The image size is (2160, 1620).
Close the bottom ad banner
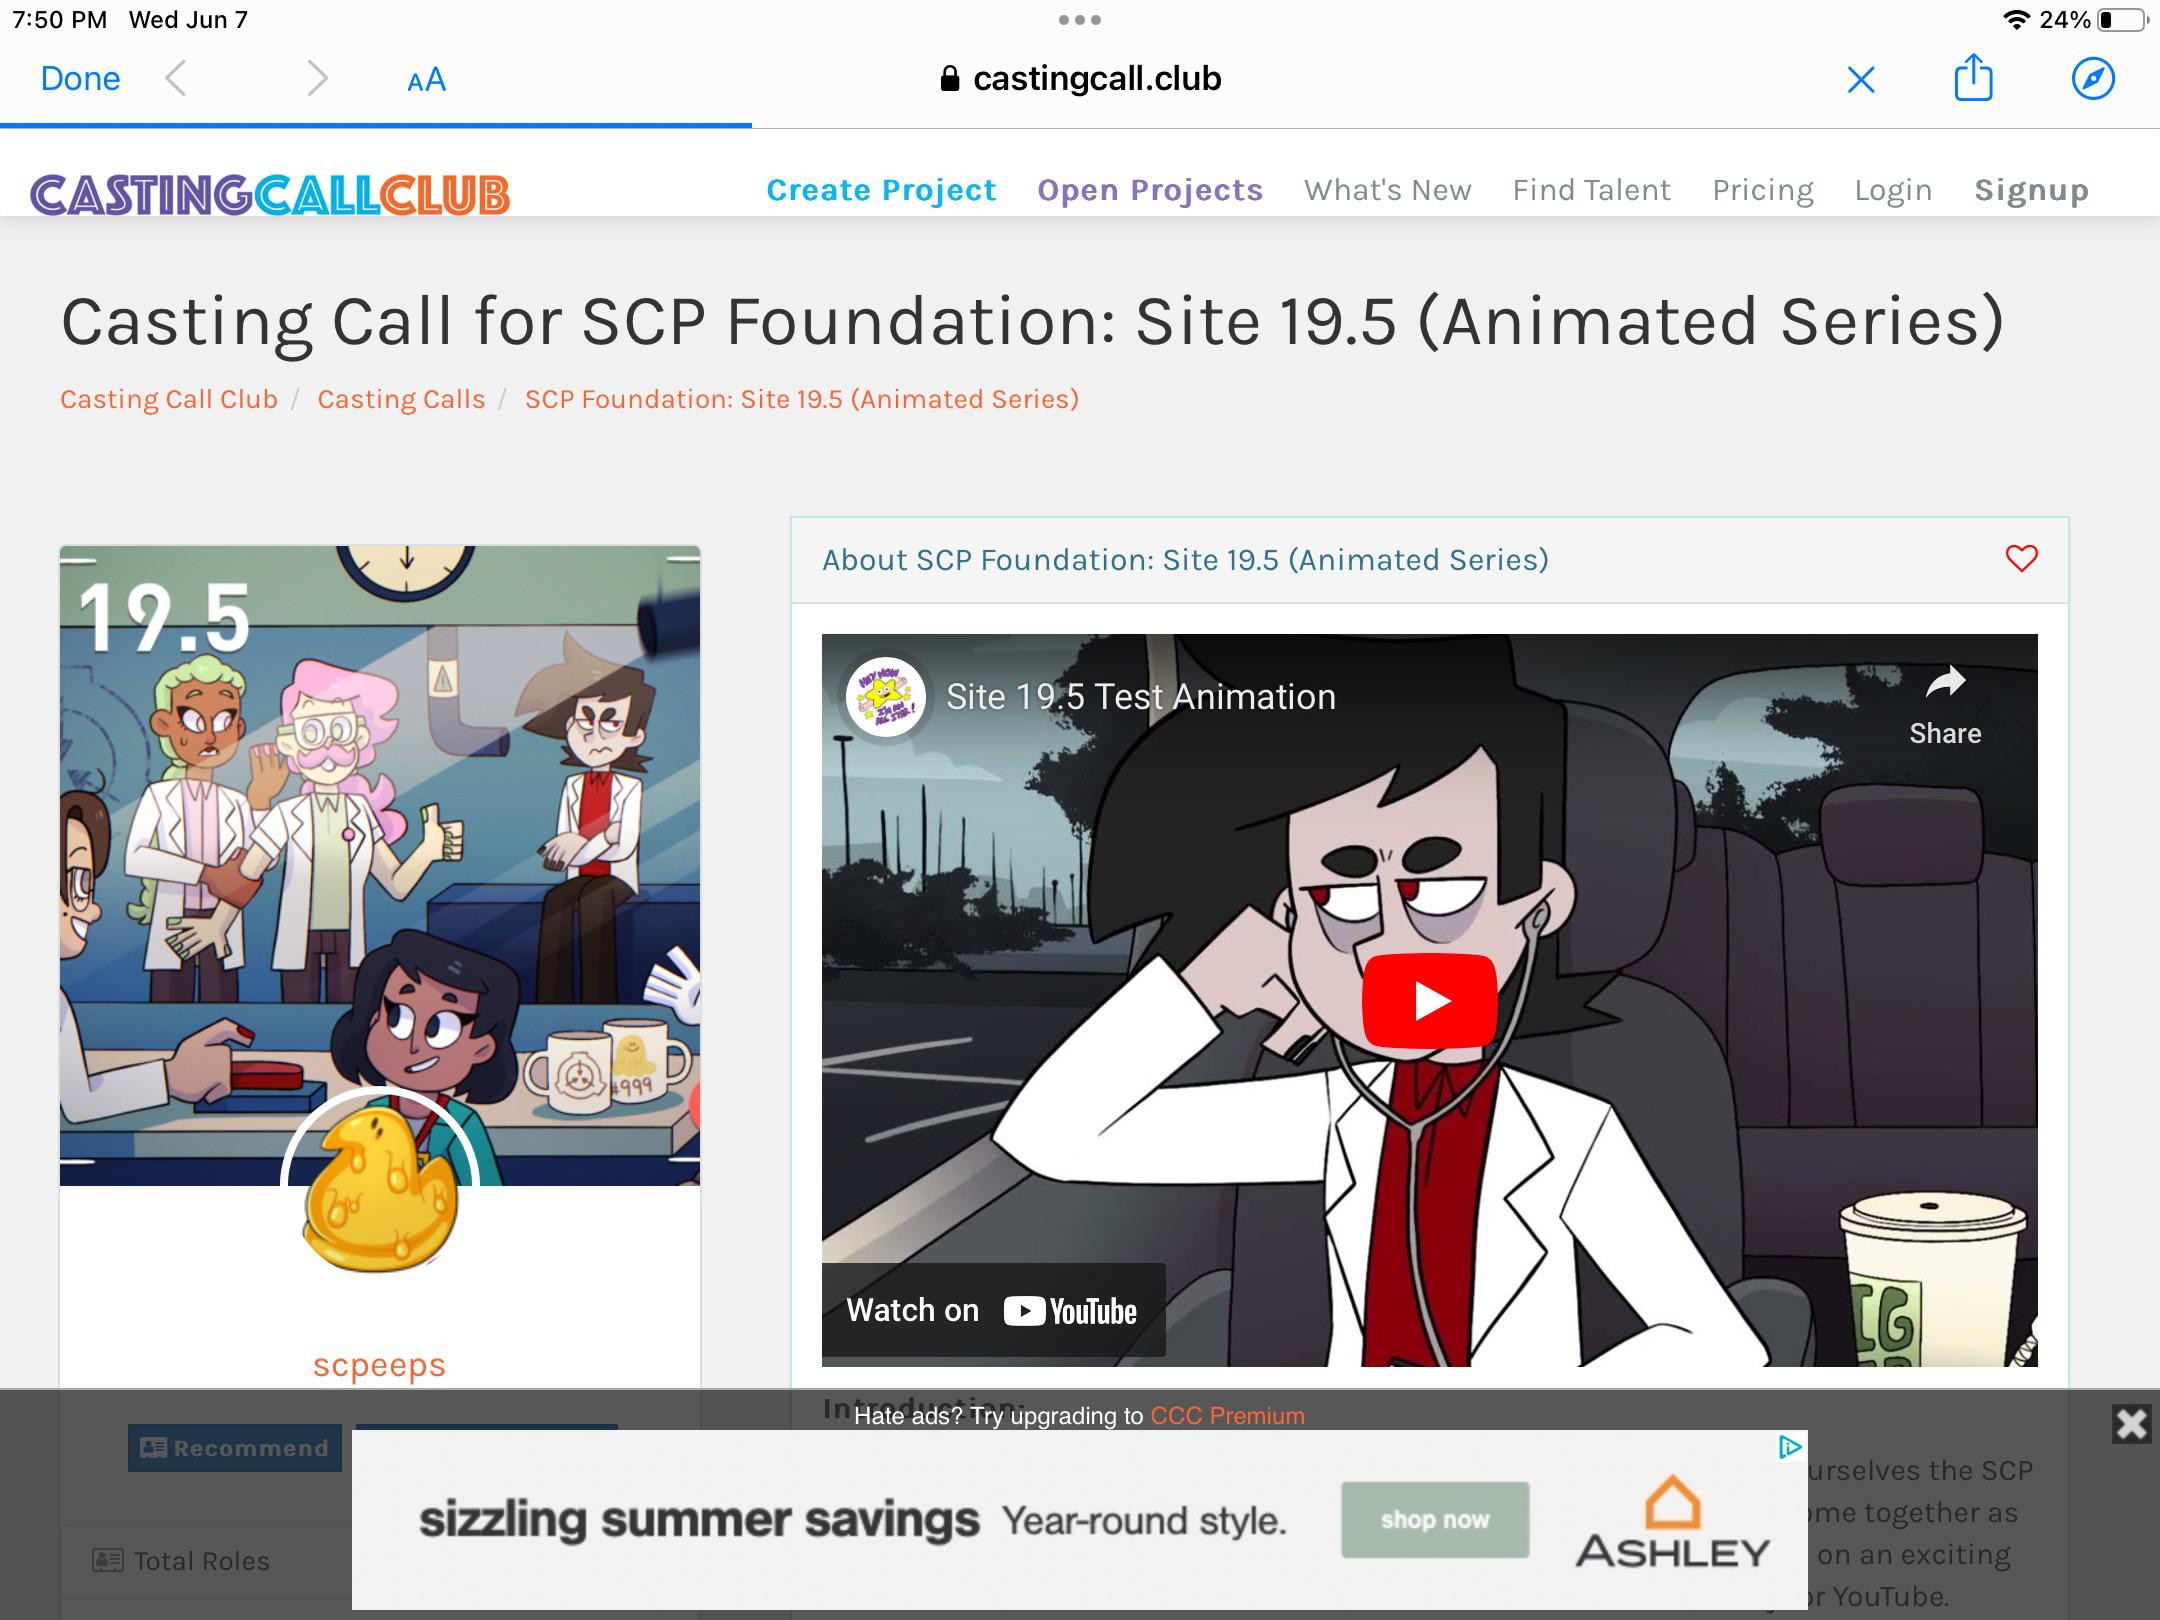tap(2131, 1423)
